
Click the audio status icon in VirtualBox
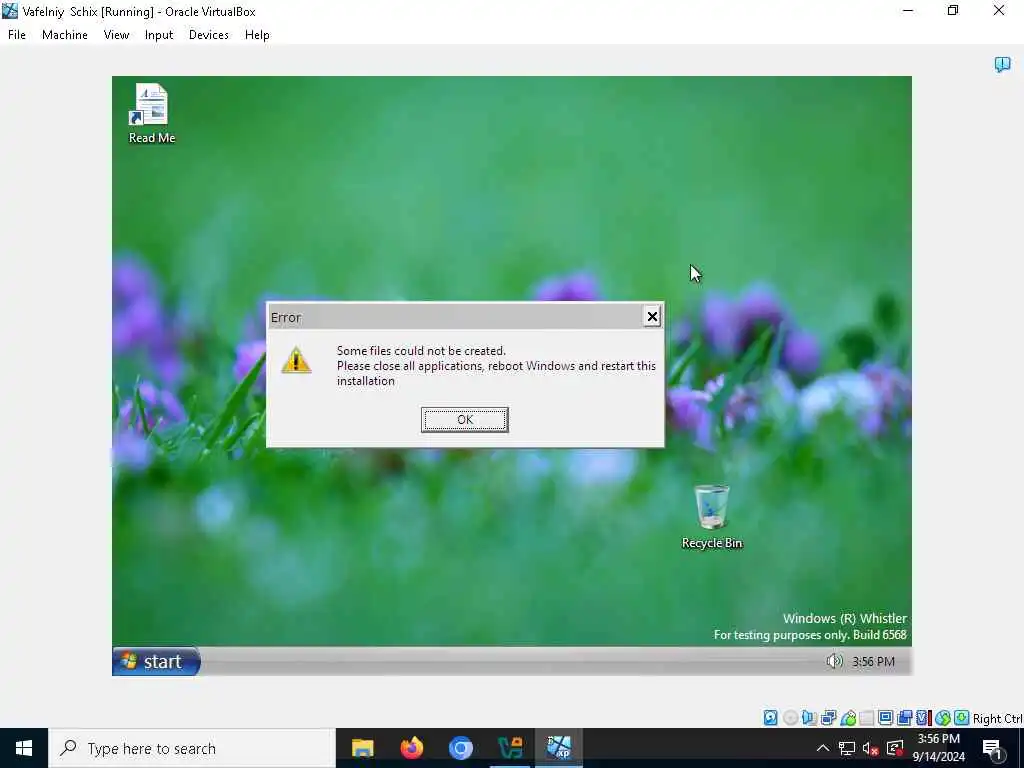click(x=809, y=718)
